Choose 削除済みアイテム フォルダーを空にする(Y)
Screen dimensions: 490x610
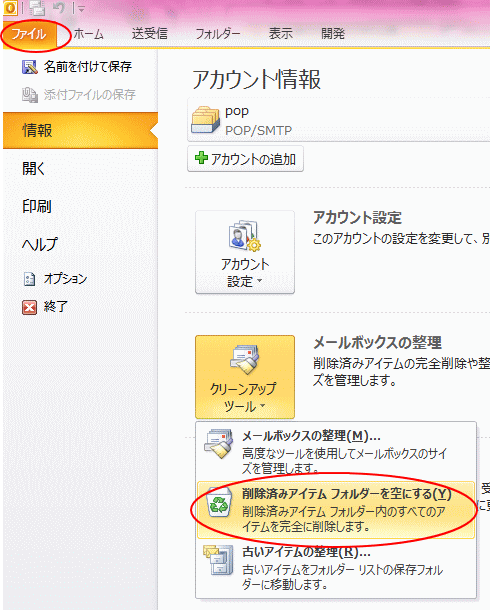point(336,510)
